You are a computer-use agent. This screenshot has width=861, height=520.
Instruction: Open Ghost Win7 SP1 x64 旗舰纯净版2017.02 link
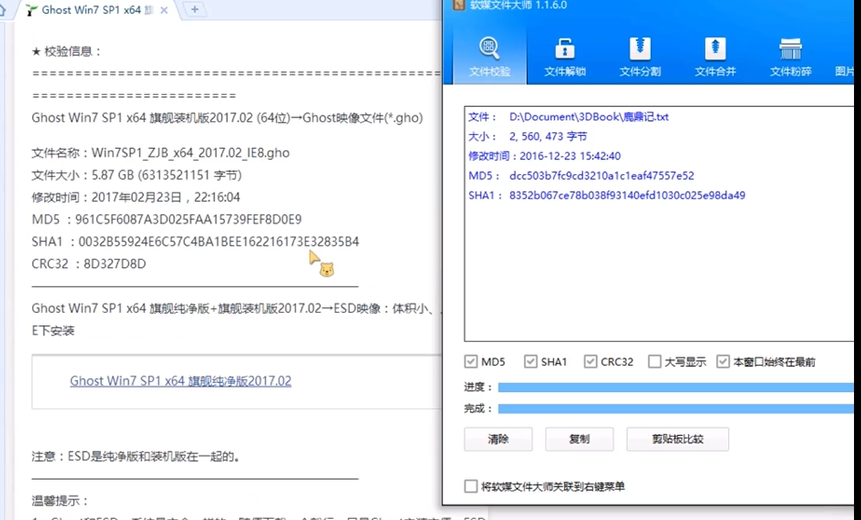click(x=181, y=381)
